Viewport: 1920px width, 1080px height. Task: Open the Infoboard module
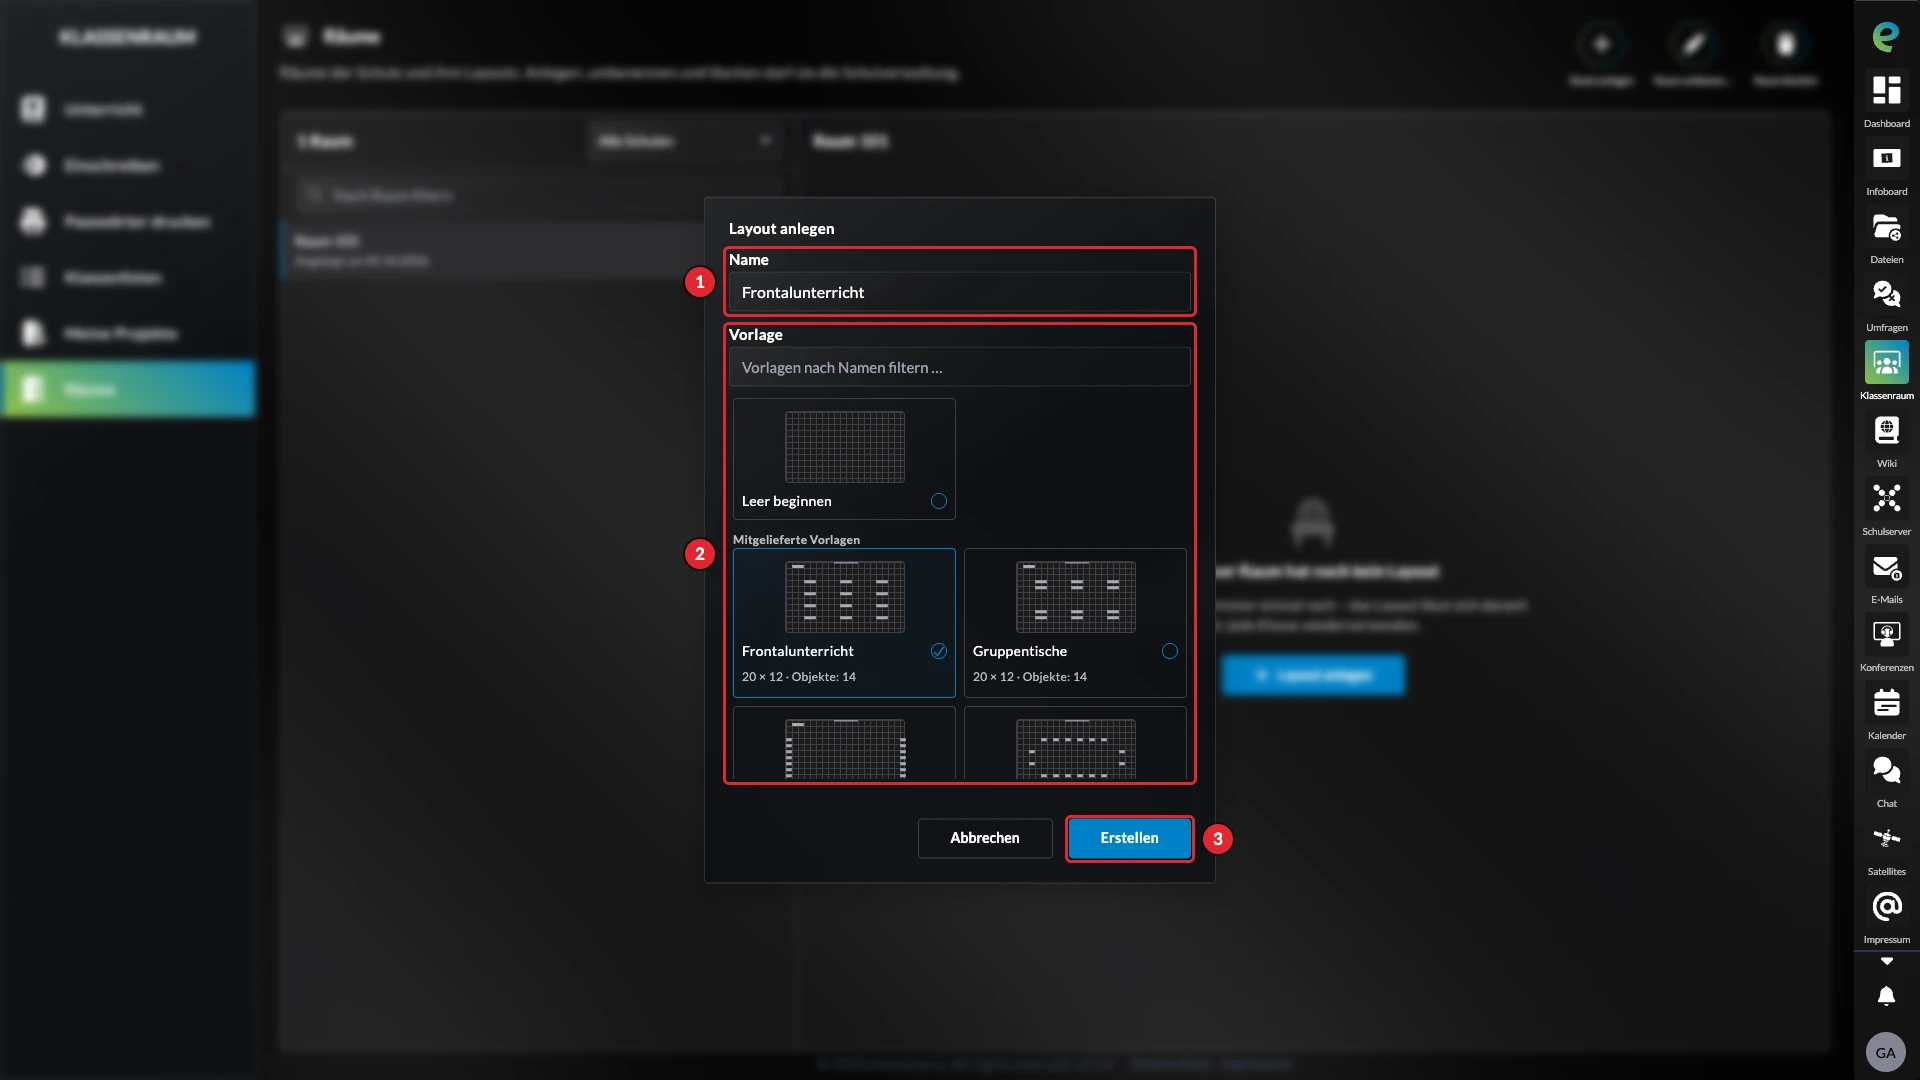coord(1886,159)
